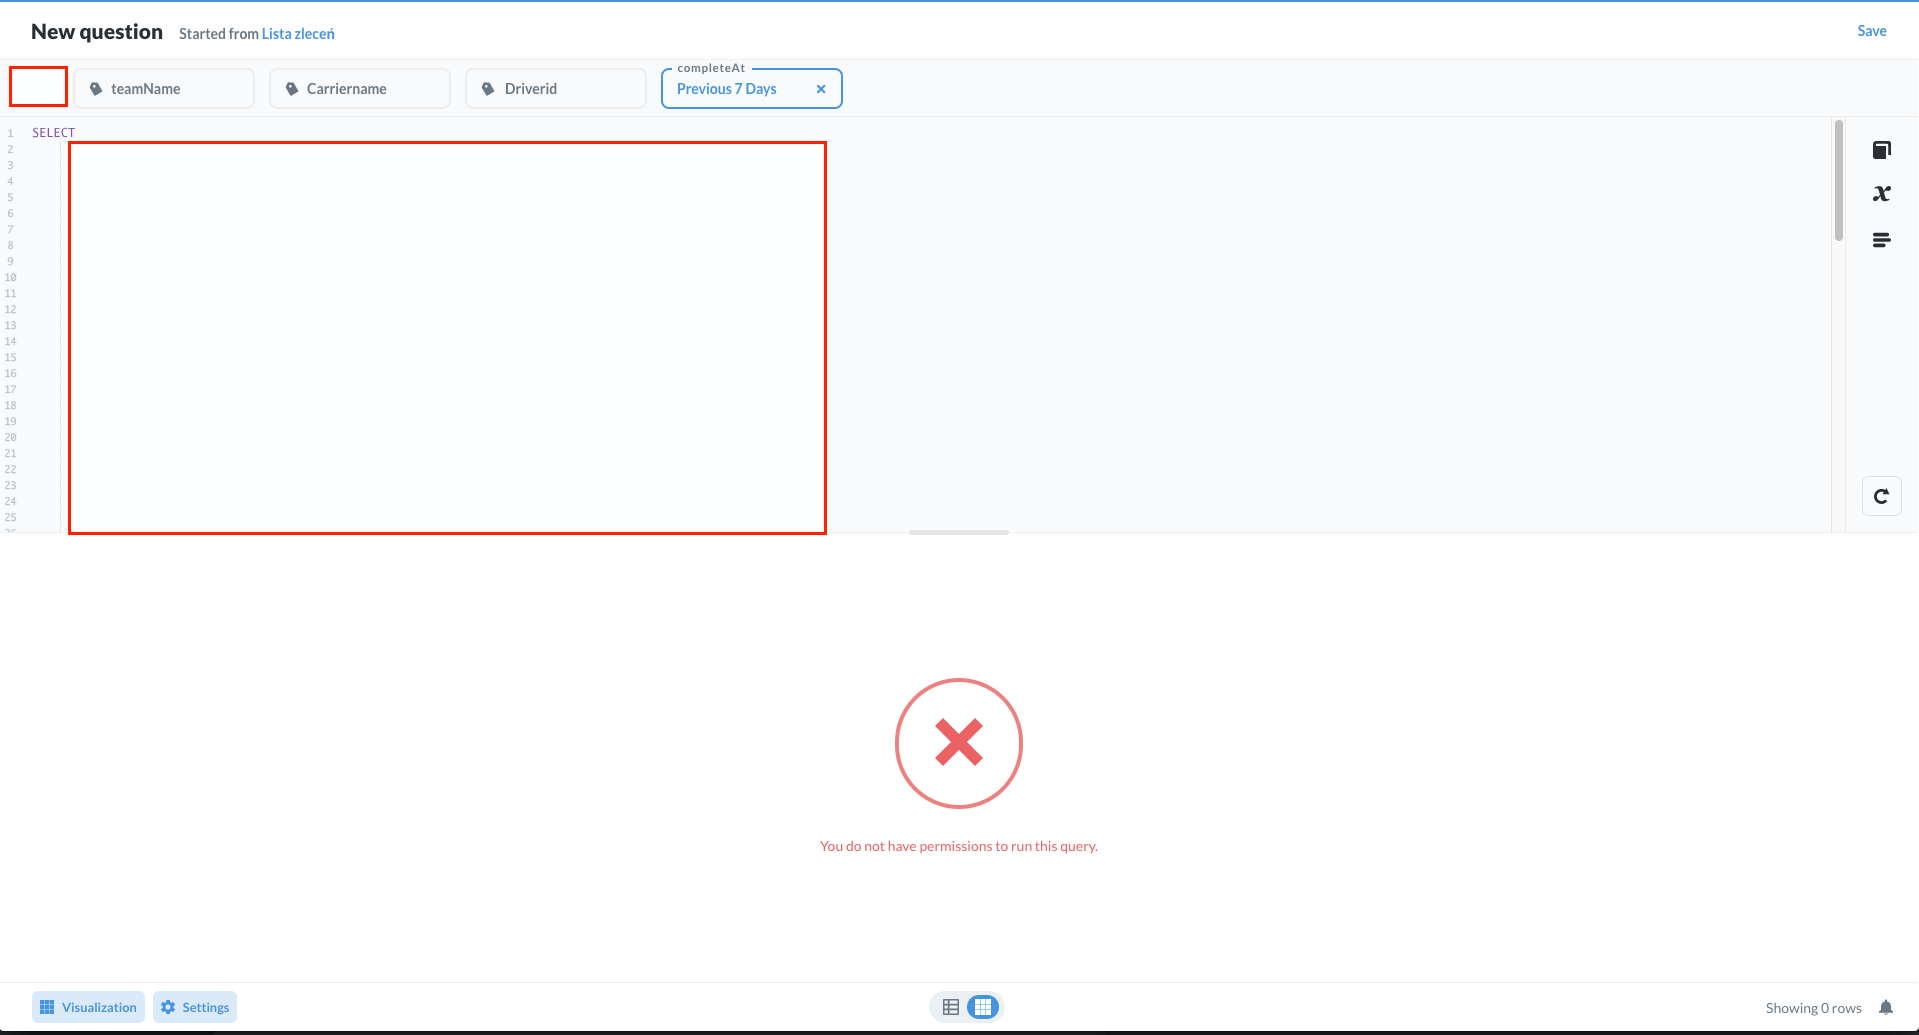Open the Lista zleceń link
This screenshot has width=1919, height=1035.
pos(298,34)
